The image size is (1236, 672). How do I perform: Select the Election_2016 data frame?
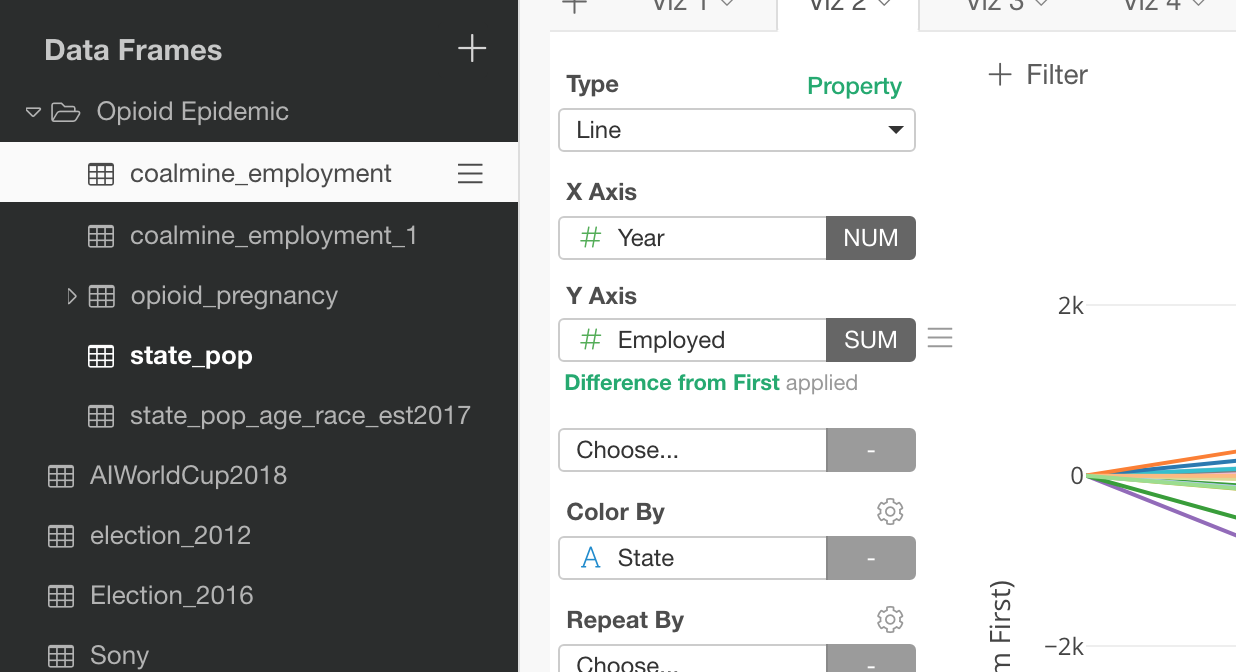pyautogui.click(x=172, y=596)
